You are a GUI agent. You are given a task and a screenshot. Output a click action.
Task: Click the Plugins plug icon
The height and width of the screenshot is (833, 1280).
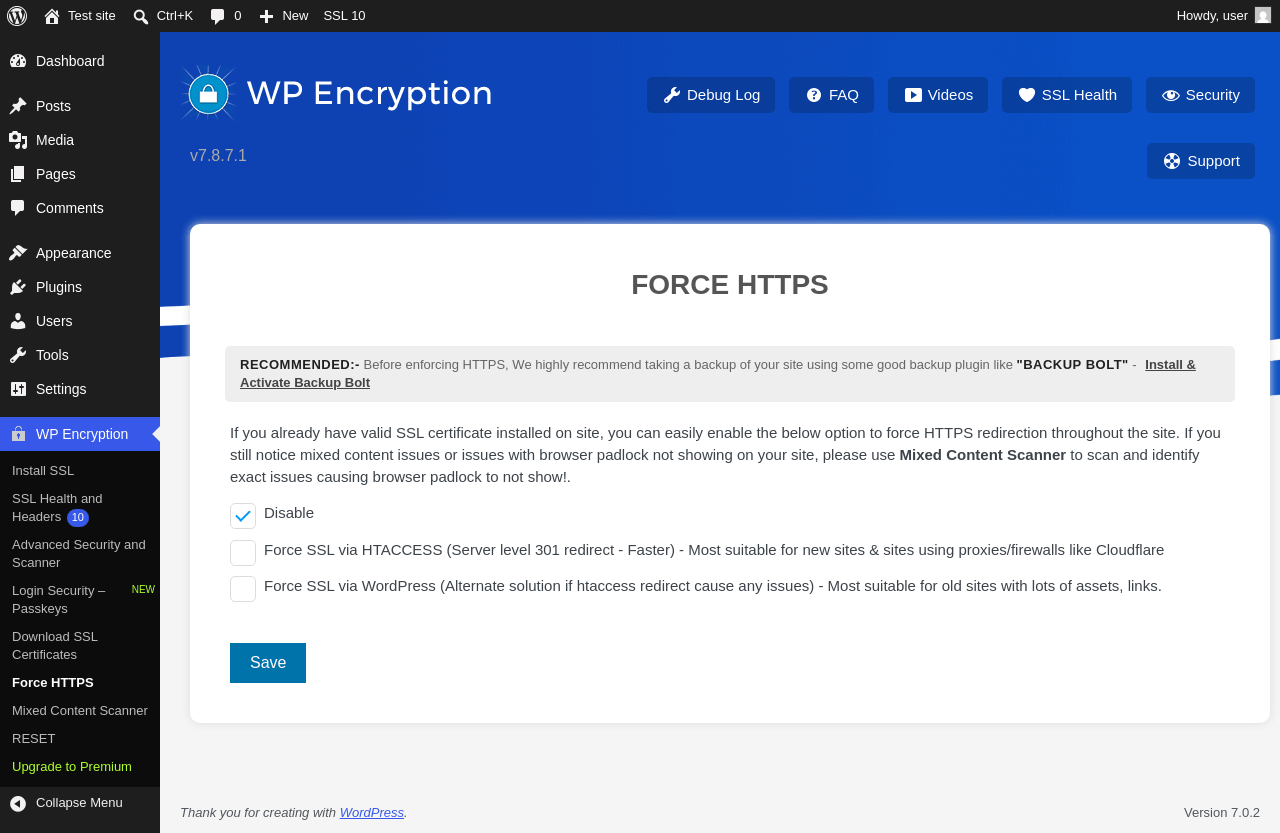coord(18,287)
